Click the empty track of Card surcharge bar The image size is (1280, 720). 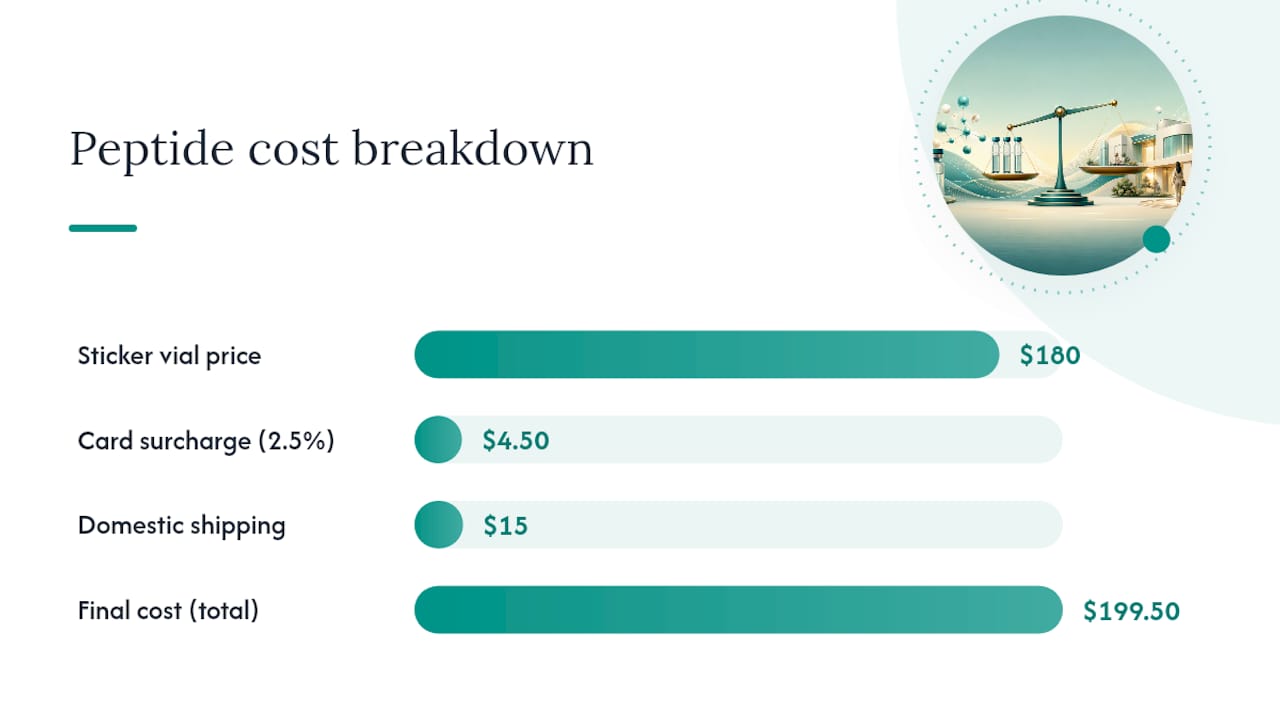762,440
